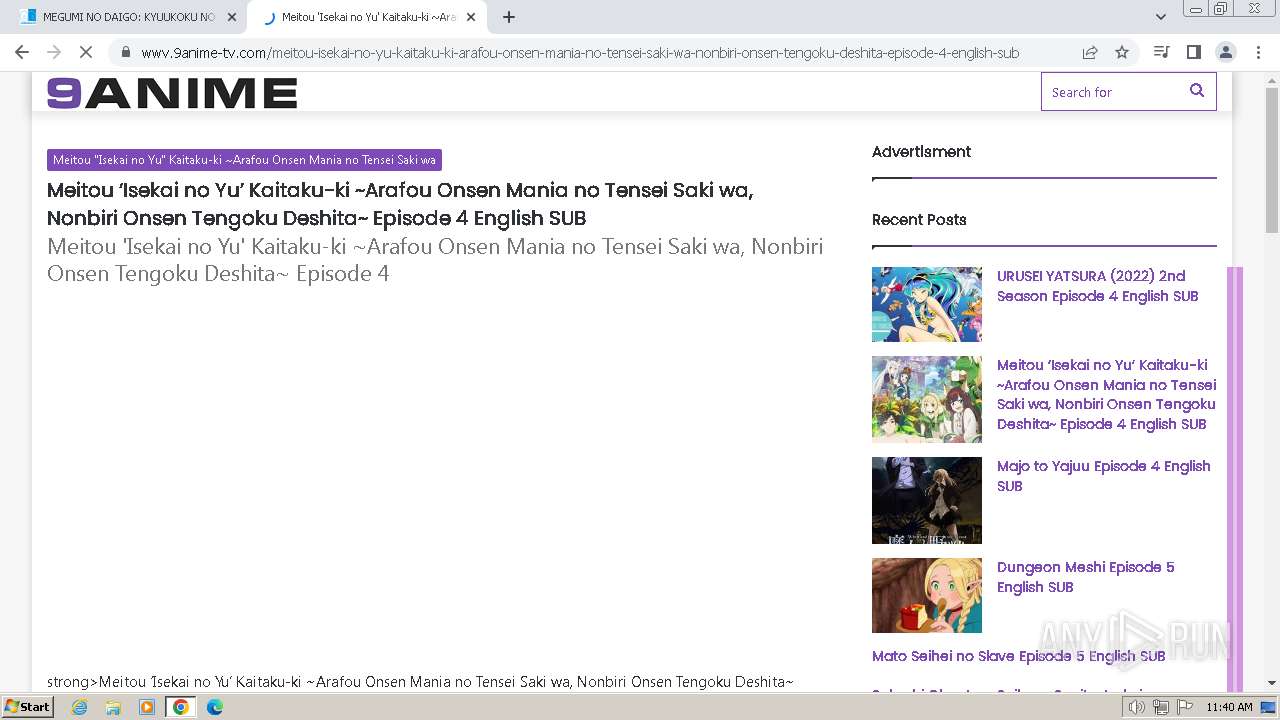This screenshot has height=720, width=1280.
Task: Click the page vertical scrollbar thumb
Action: coord(1272,161)
